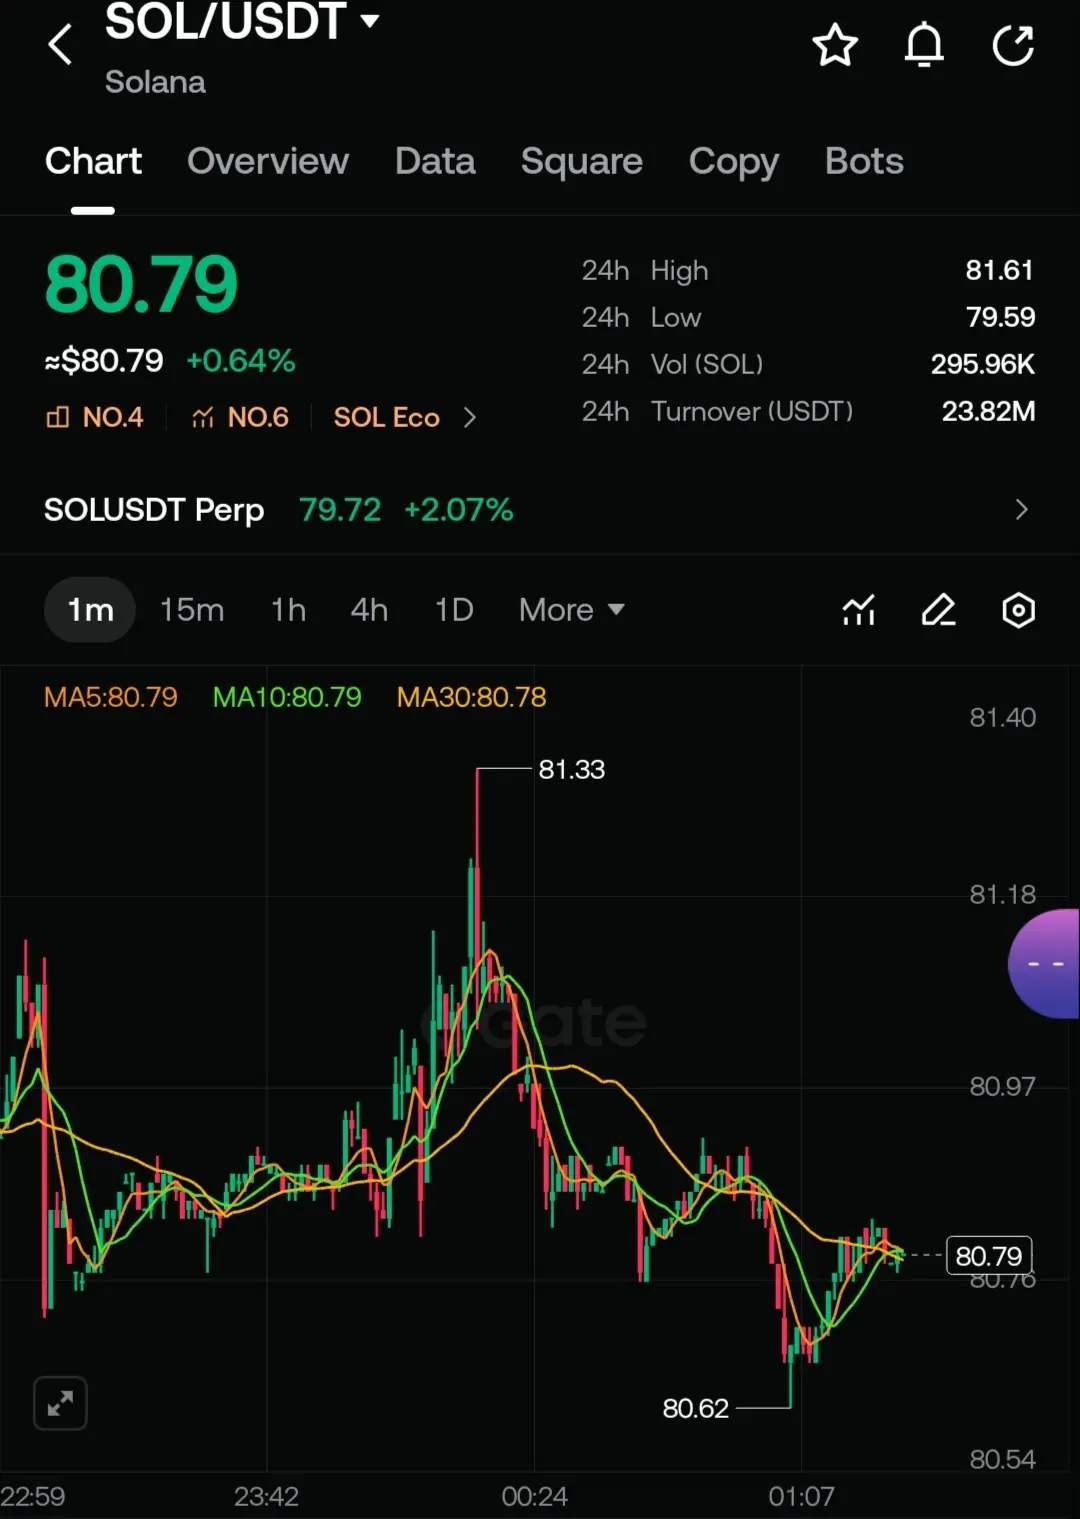This screenshot has width=1080, height=1519.
Task: Tap the 81.40 price axis label
Action: click(1002, 717)
